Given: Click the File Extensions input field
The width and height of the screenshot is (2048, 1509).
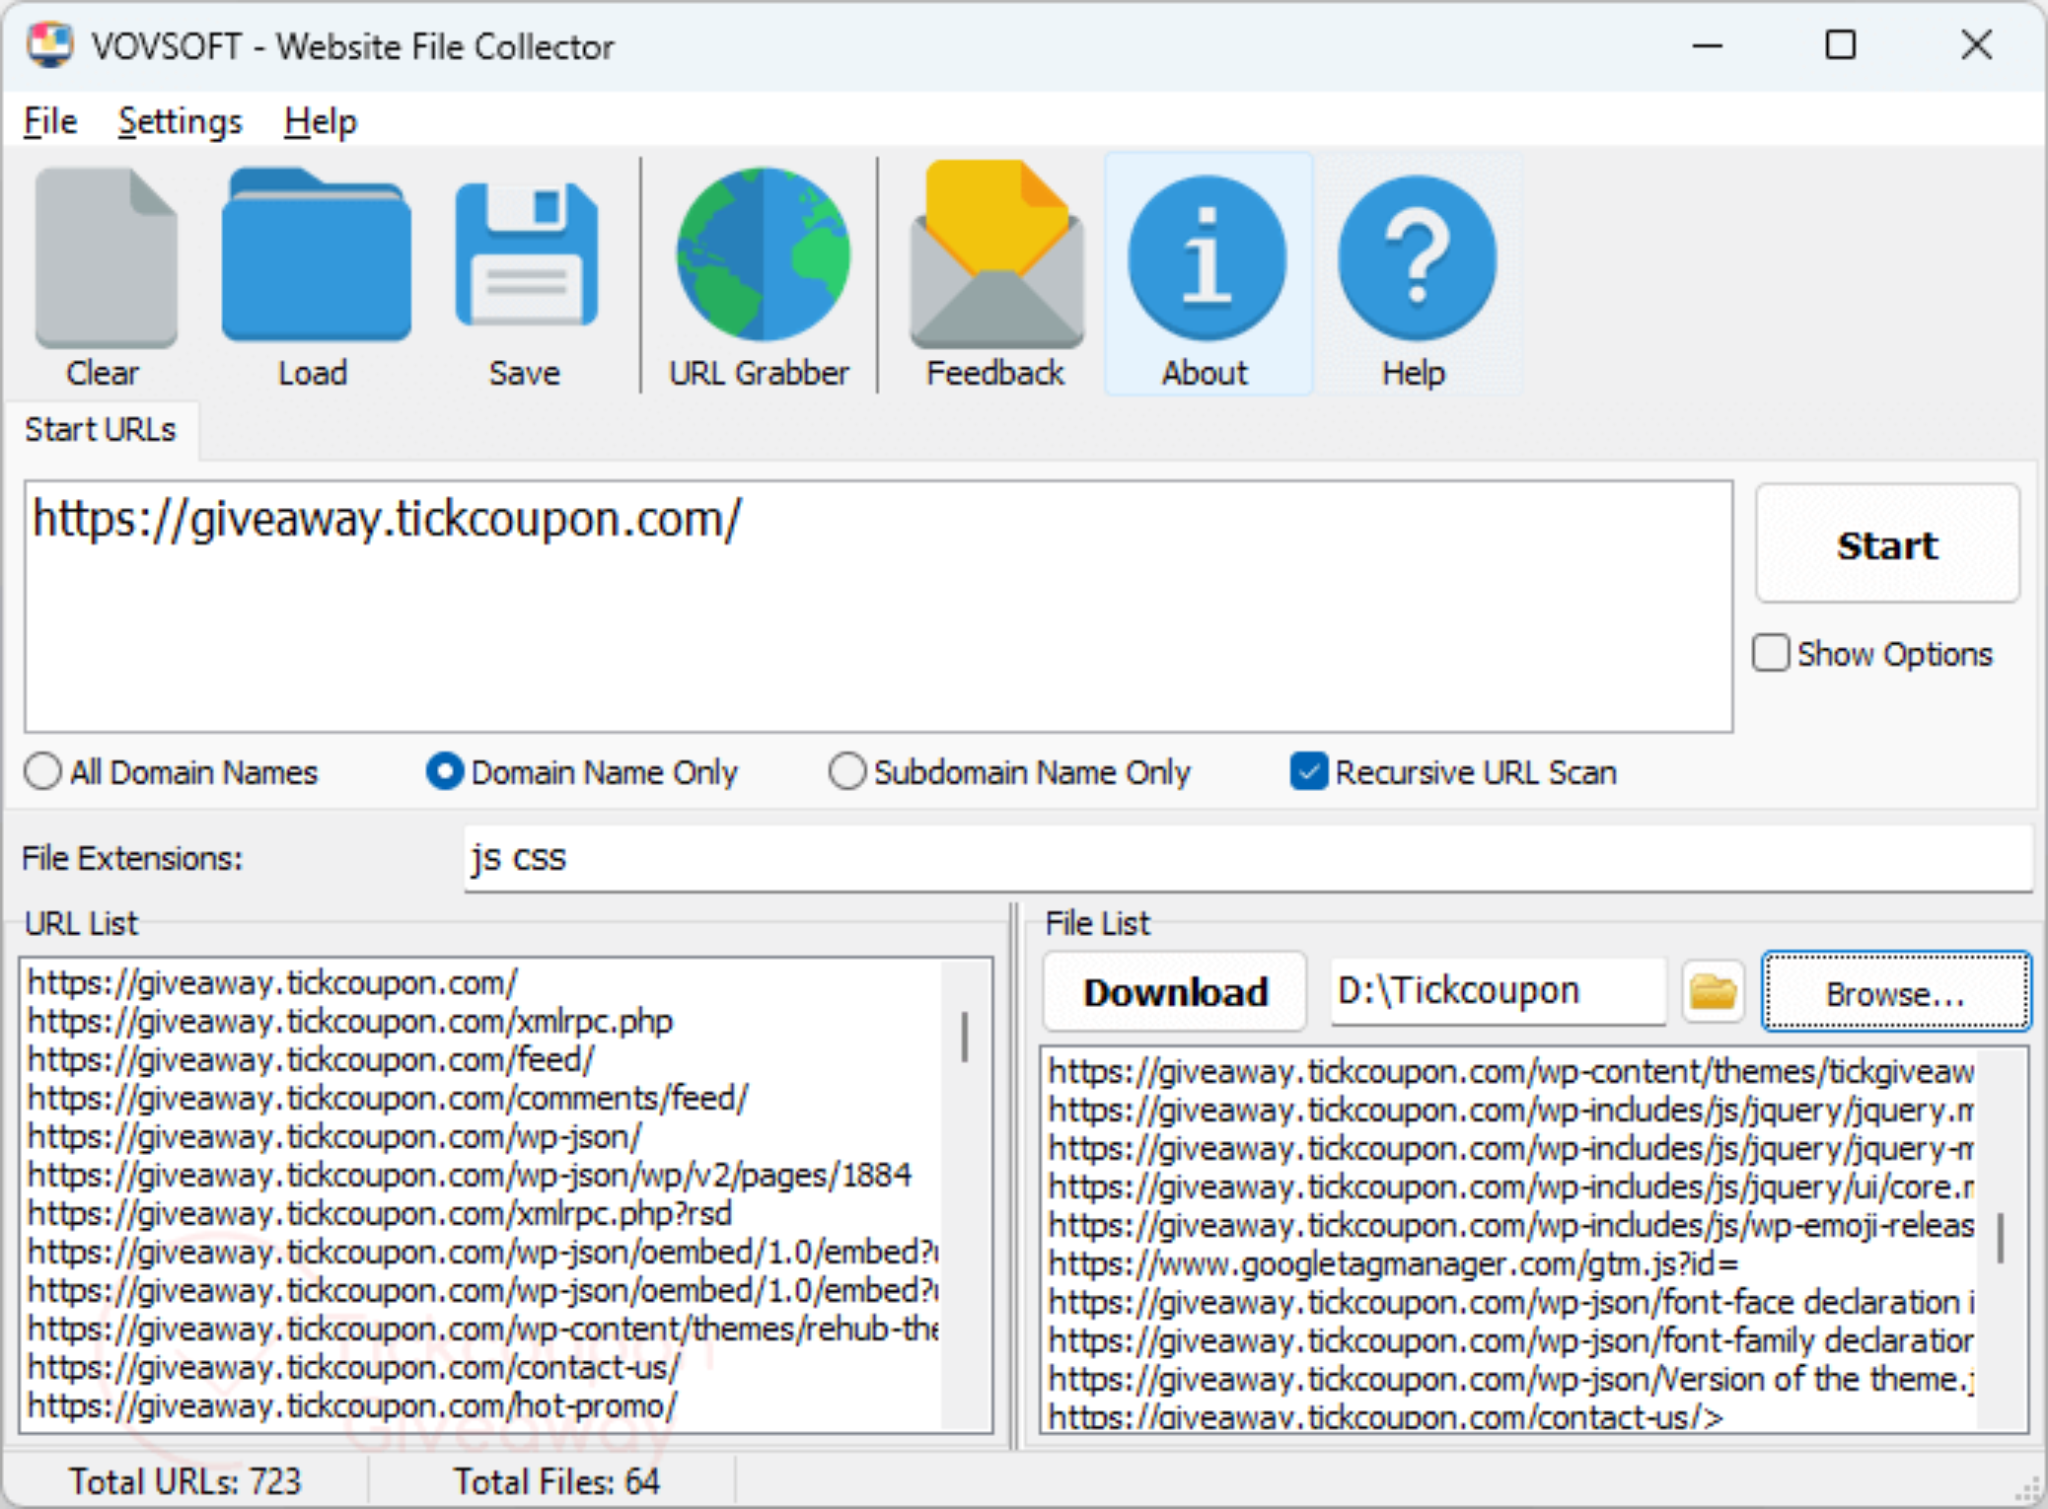Looking at the screenshot, I should tap(1248, 858).
